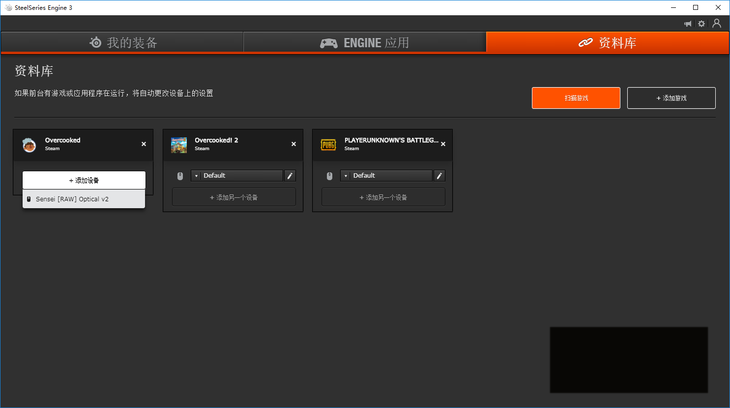The height and width of the screenshot is (408, 730).
Task: Choose Sensei [RAW] Optical v2 from dropdown list
Action: (x=84, y=199)
